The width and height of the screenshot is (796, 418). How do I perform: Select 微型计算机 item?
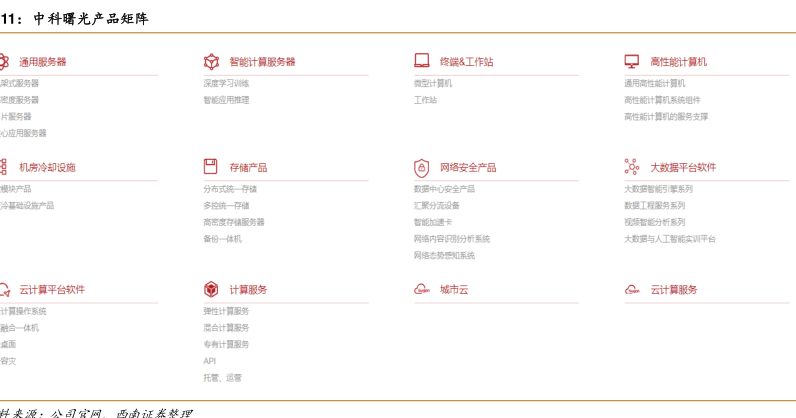[433, 83]
